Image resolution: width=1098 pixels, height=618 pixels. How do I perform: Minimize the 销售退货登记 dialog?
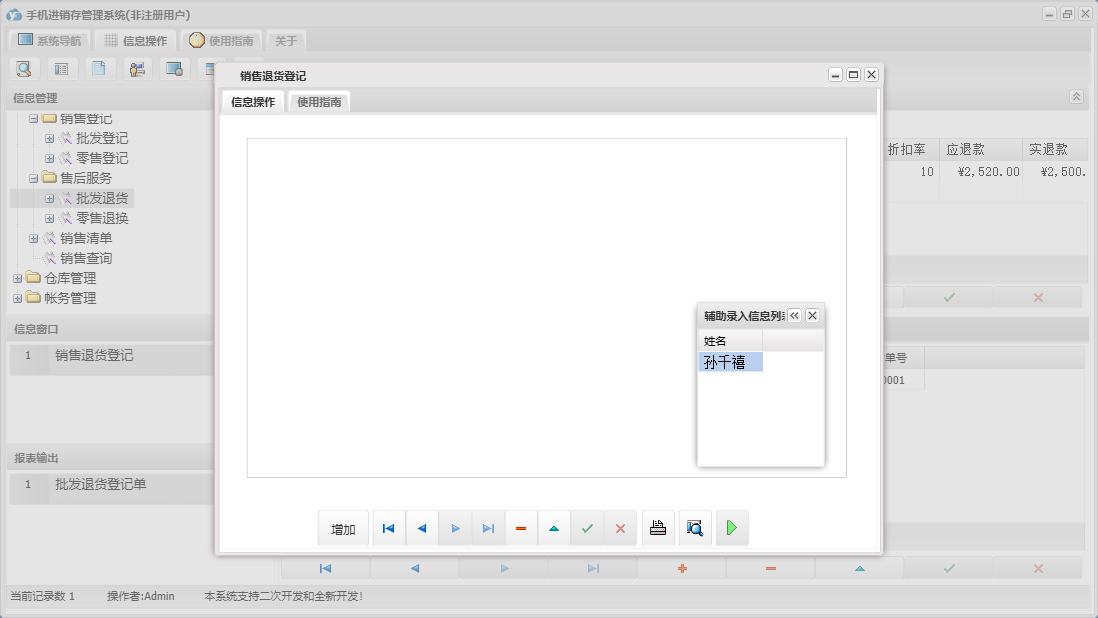point(835,75)
